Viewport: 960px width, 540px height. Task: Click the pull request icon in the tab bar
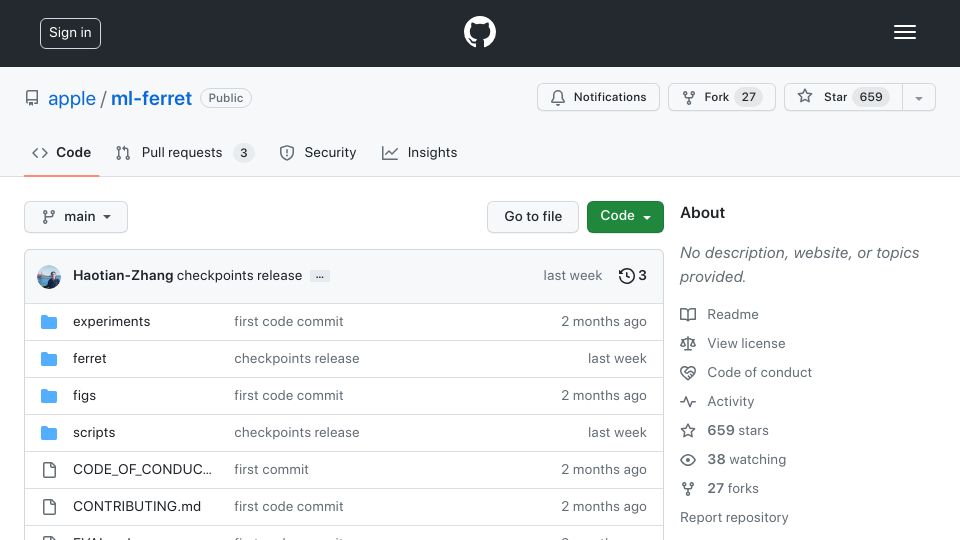123,153
